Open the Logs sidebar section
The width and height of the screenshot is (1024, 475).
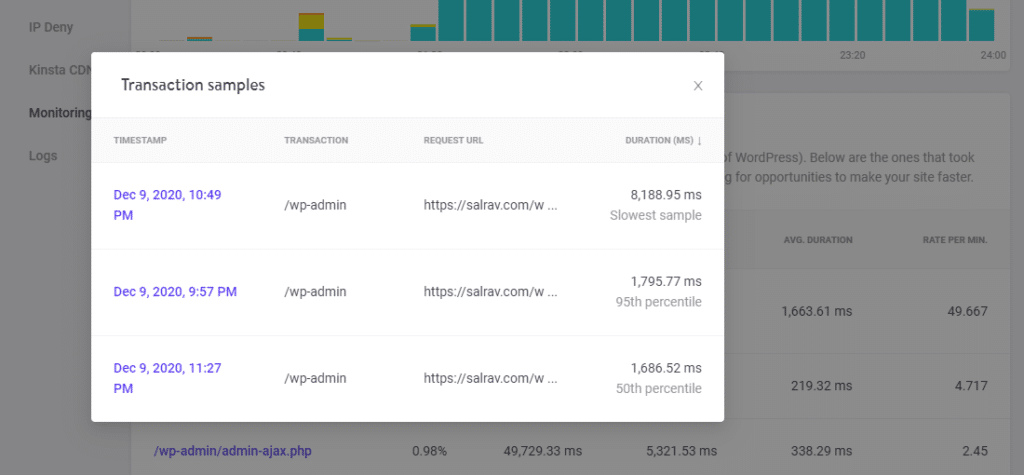point(43,156)
